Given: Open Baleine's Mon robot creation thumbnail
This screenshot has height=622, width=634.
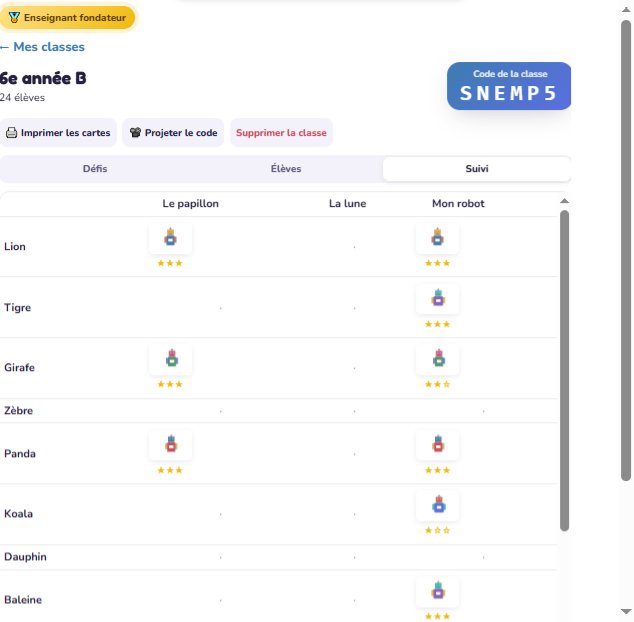Looking at the screenshot, I should click(x=437, y=592).
